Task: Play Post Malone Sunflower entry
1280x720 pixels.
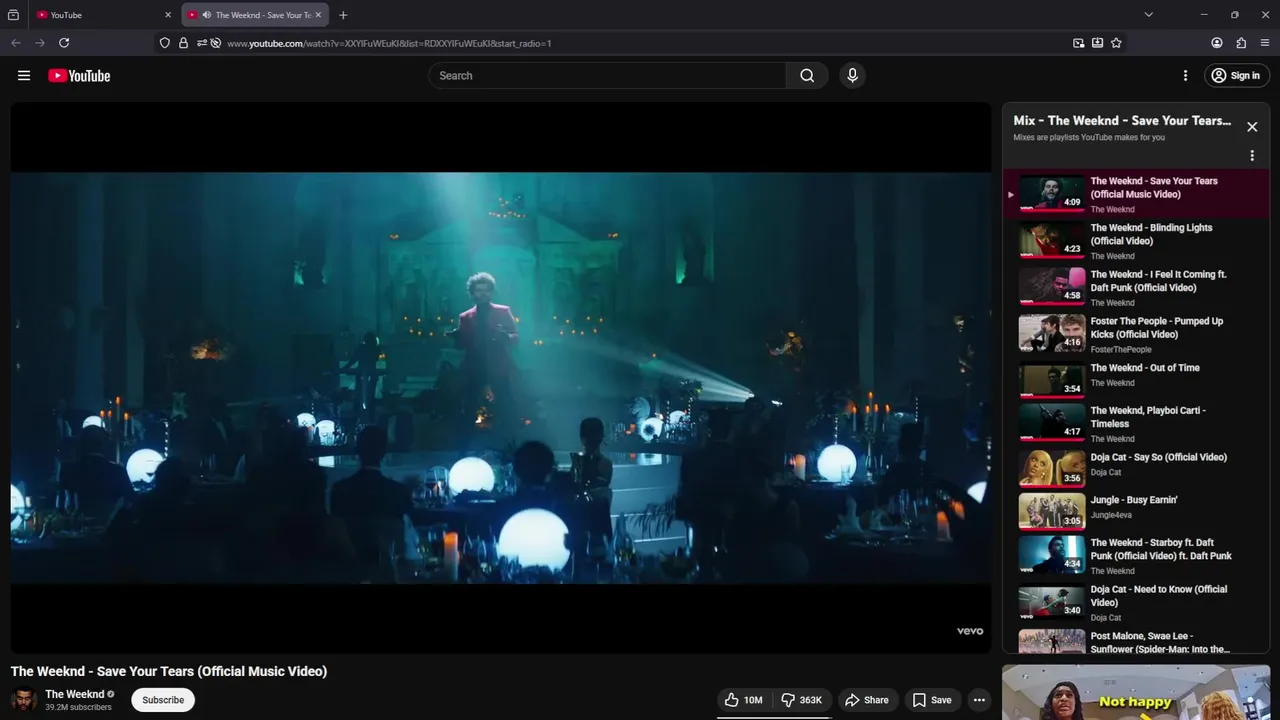Action: pos(1136,641)
